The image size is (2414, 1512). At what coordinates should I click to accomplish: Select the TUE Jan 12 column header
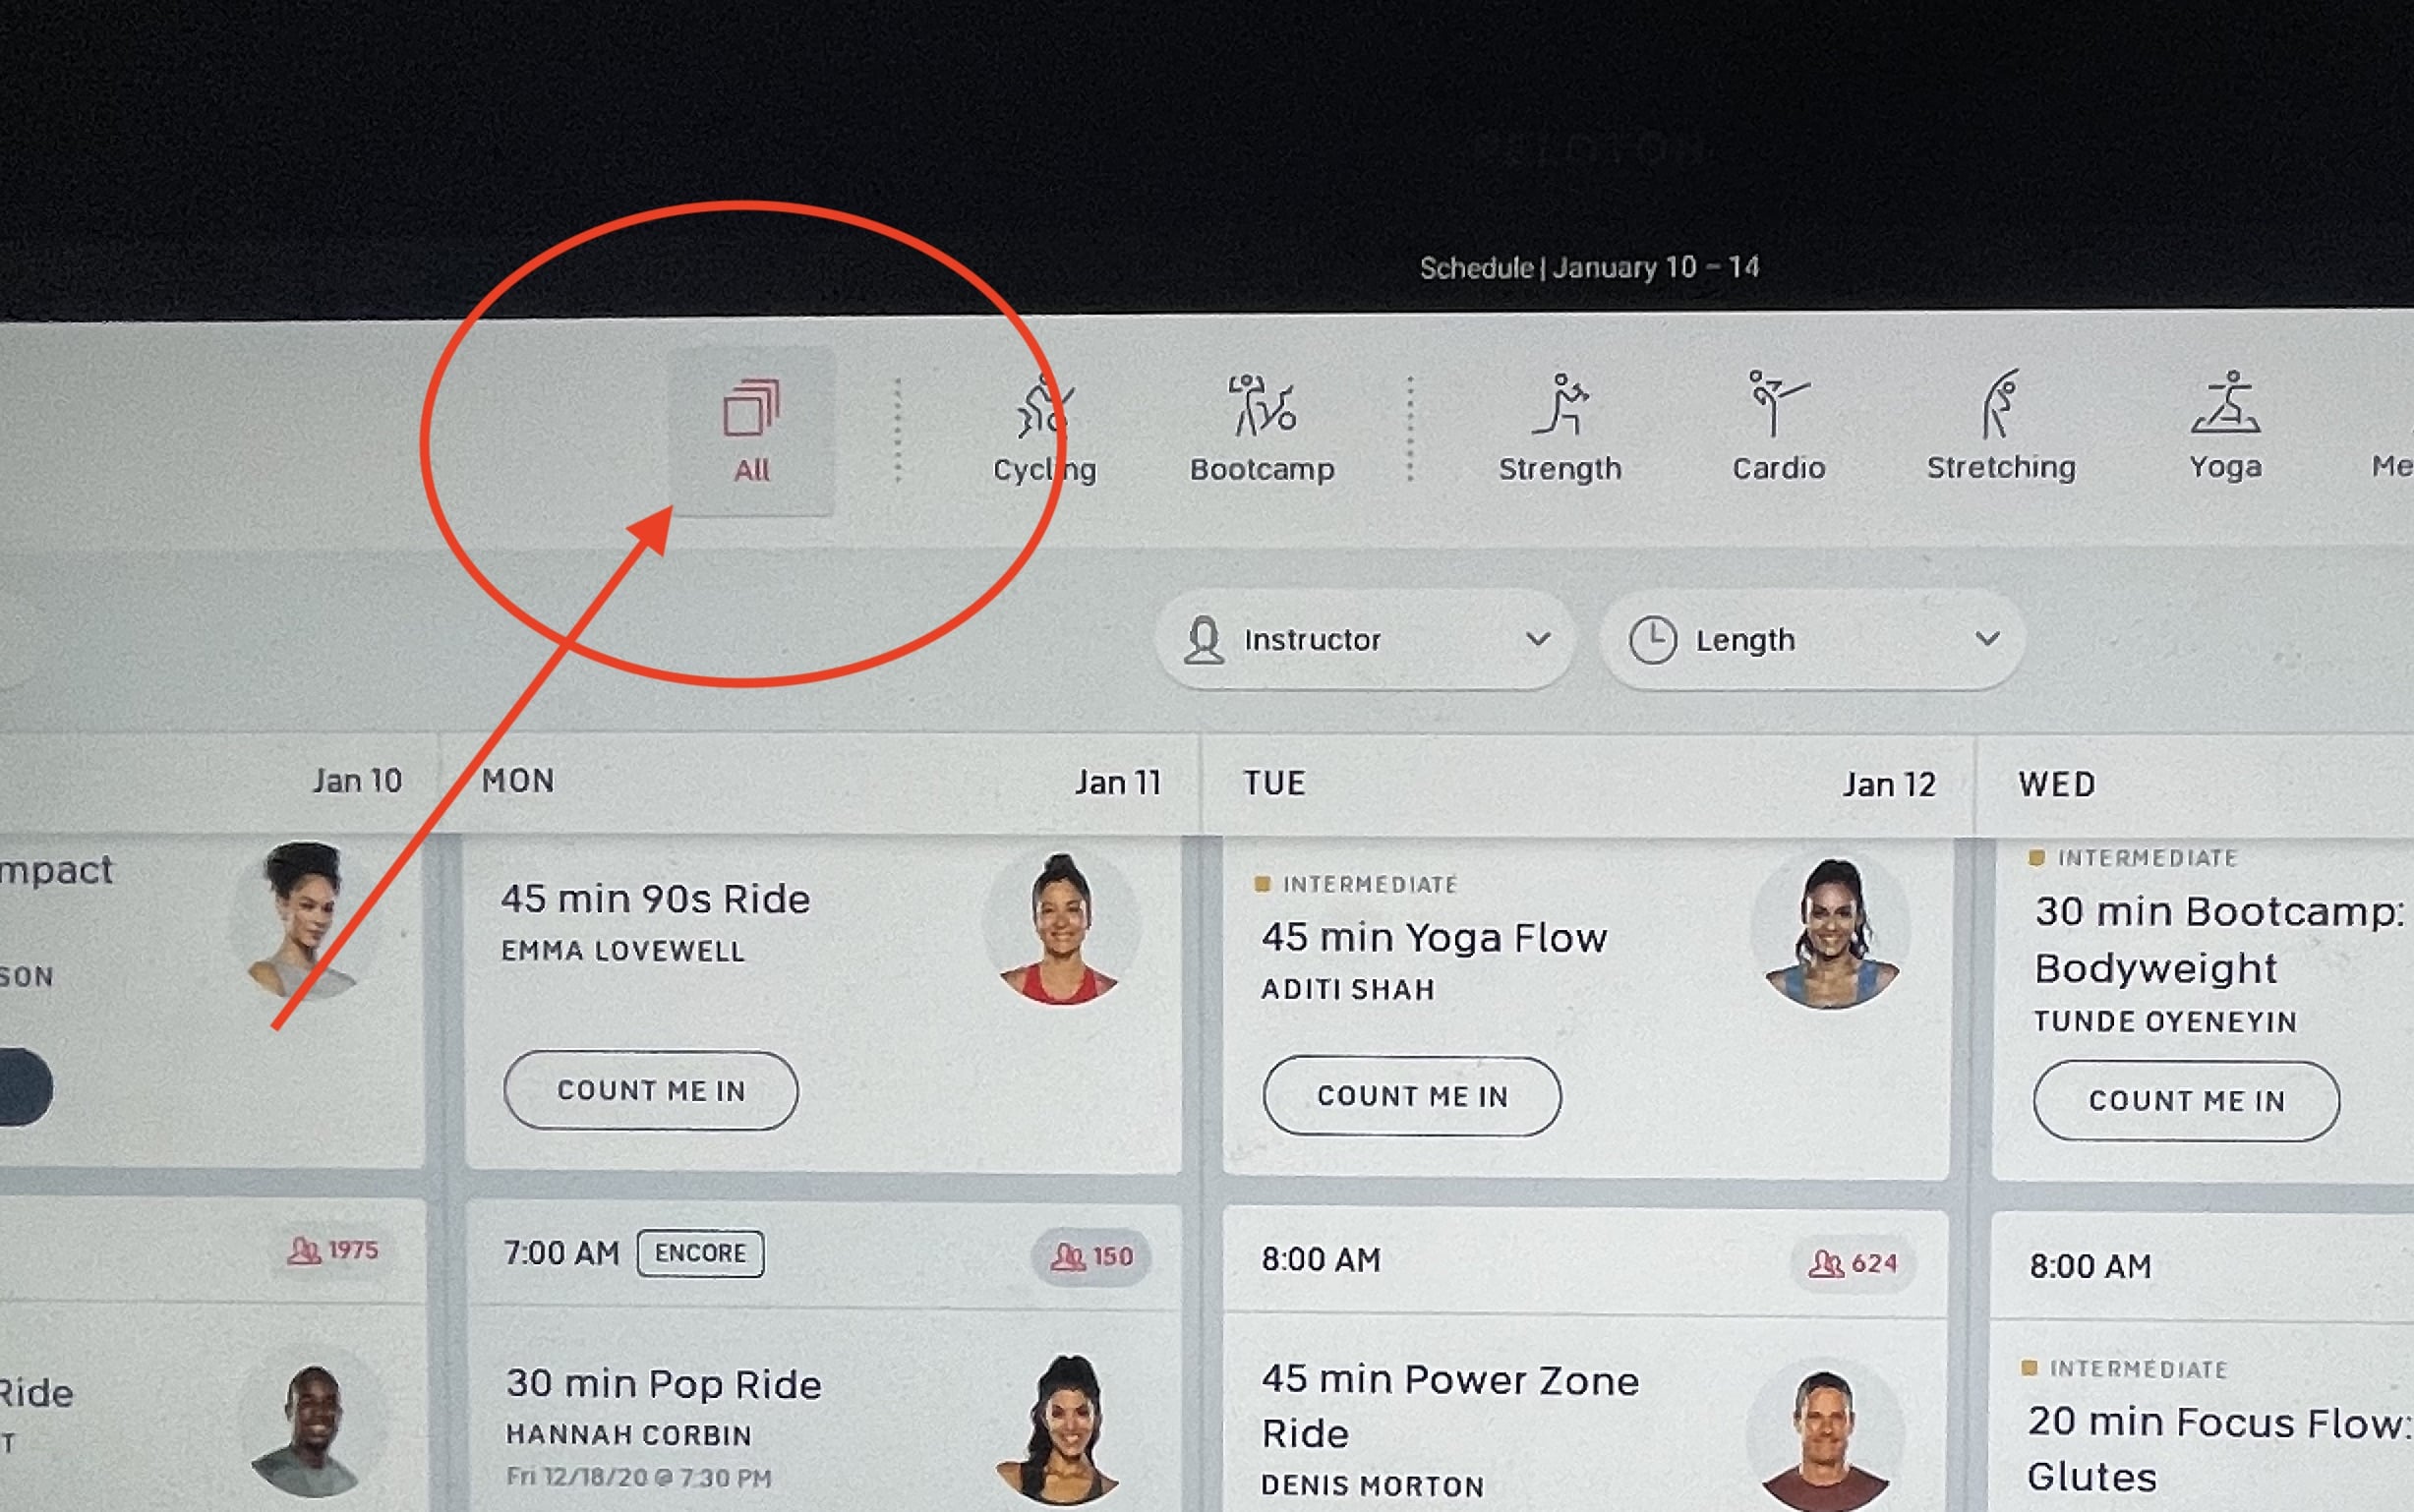coord(1588,784)
